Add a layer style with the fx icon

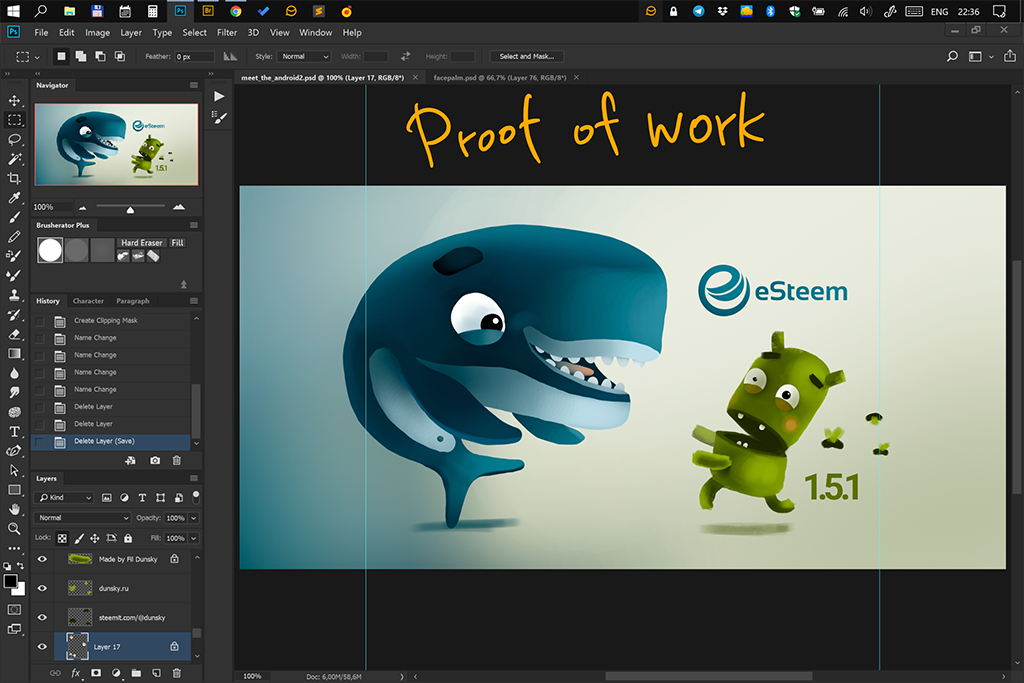click(76, 673)
